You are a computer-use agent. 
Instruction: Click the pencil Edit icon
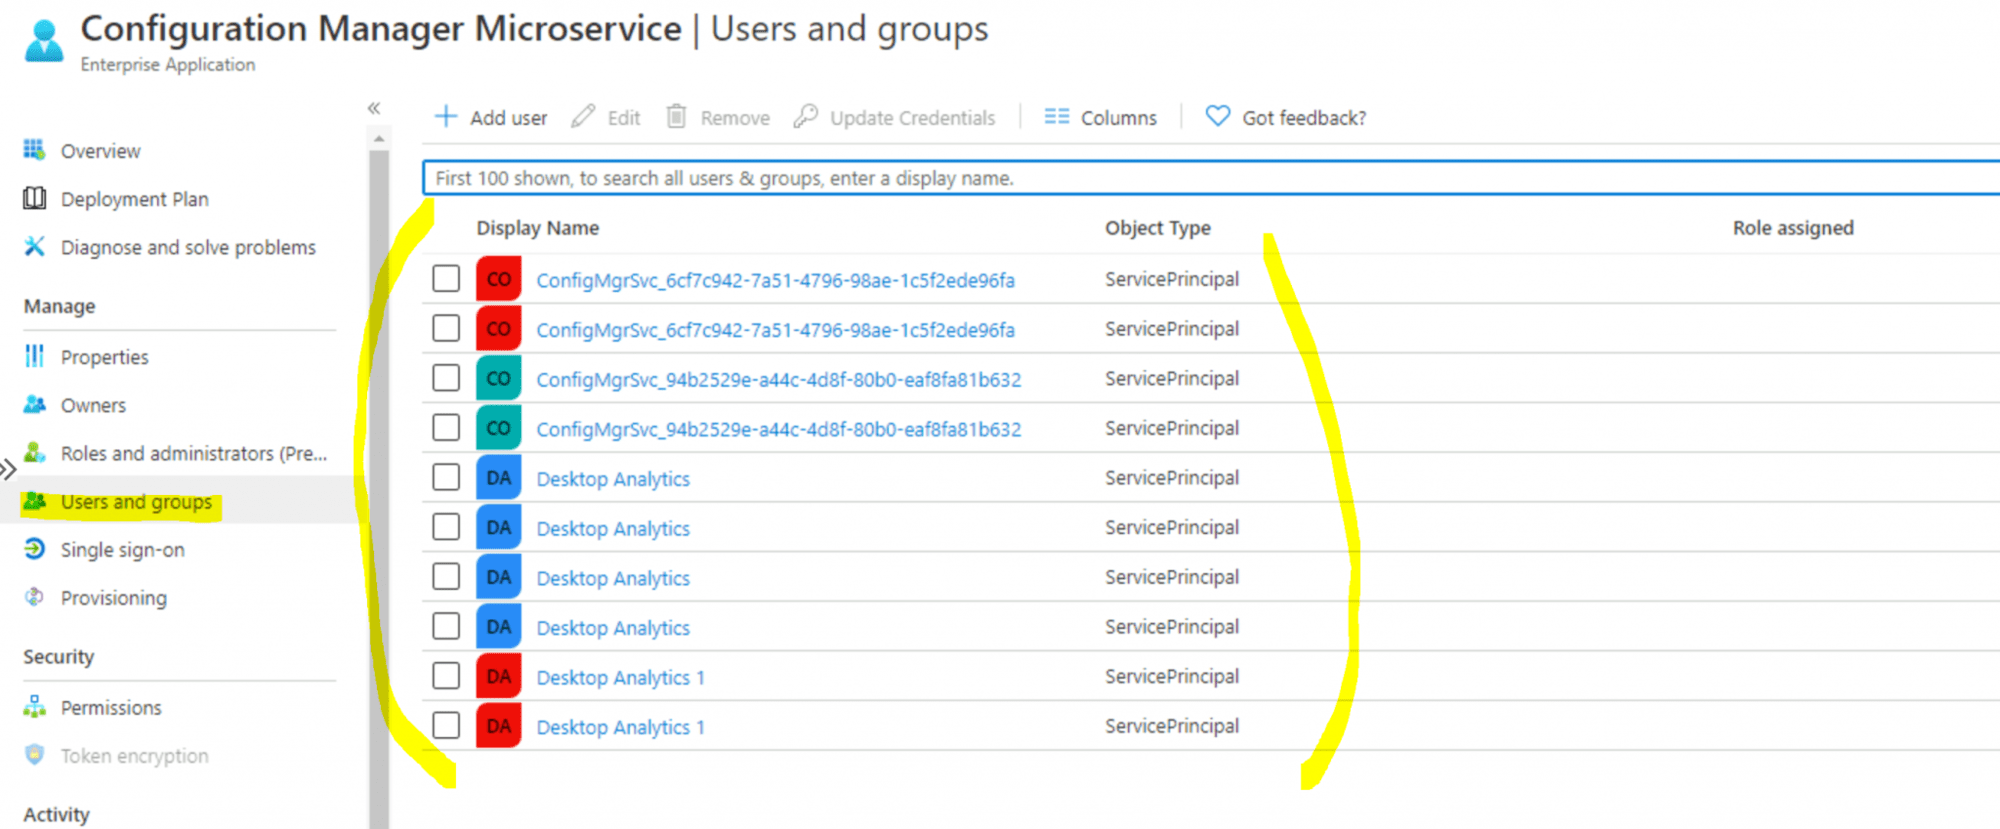583,117
